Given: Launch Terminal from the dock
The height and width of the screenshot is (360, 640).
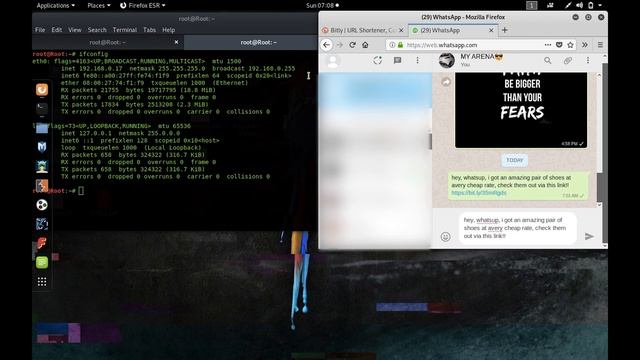Looking at the screenshot, I should click(42, 109).
